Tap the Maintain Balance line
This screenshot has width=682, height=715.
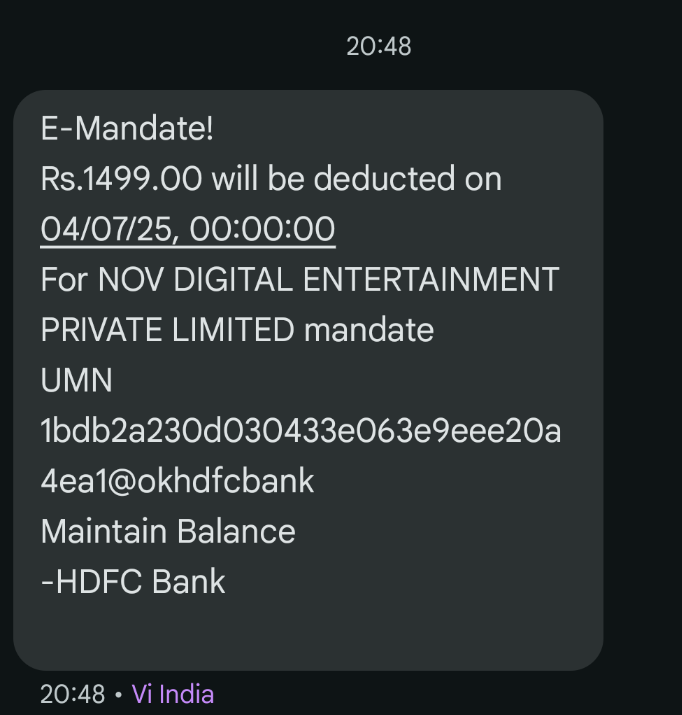[168, 531]
